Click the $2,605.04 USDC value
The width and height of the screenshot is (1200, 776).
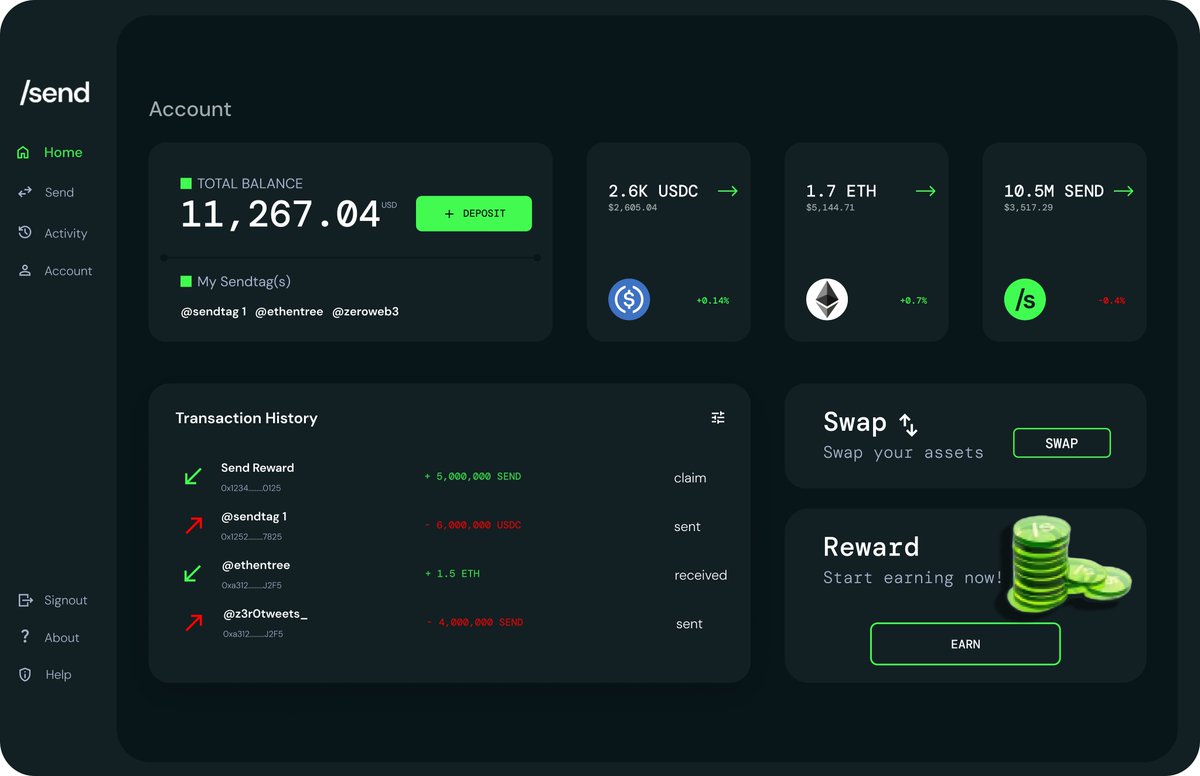[632, 208]
